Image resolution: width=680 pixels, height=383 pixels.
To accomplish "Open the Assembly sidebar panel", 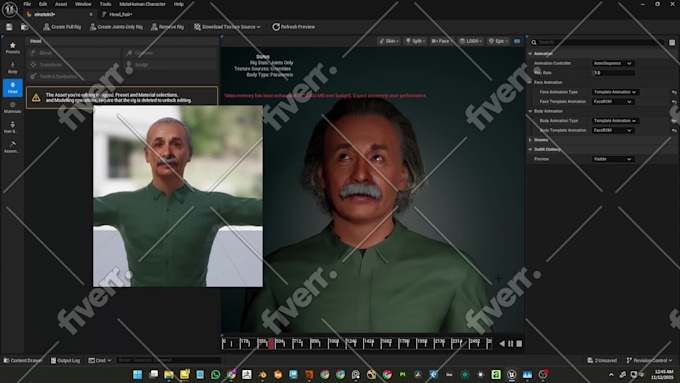I will coord(13,147).
